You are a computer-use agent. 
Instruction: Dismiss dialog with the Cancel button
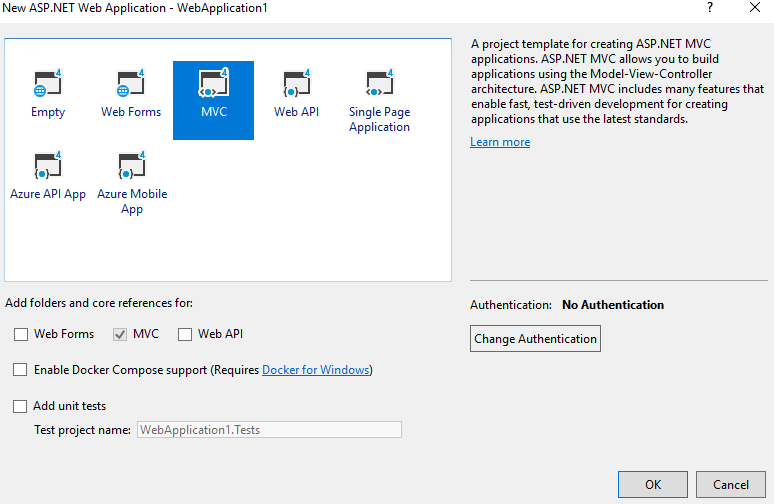[x=731, y=484]
